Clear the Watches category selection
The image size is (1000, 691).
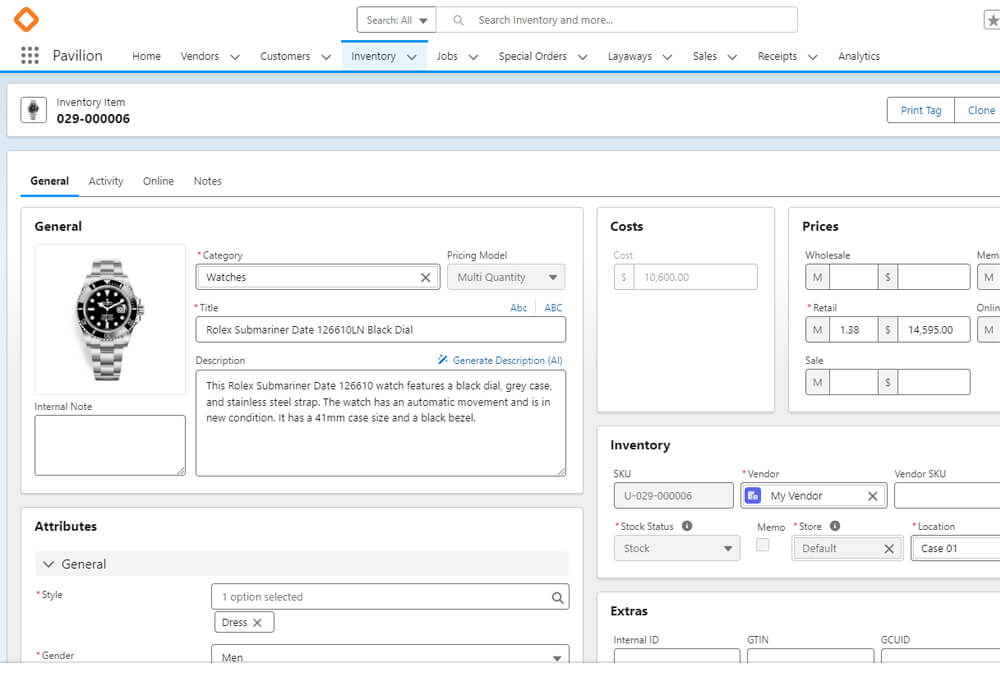point(425,278)
